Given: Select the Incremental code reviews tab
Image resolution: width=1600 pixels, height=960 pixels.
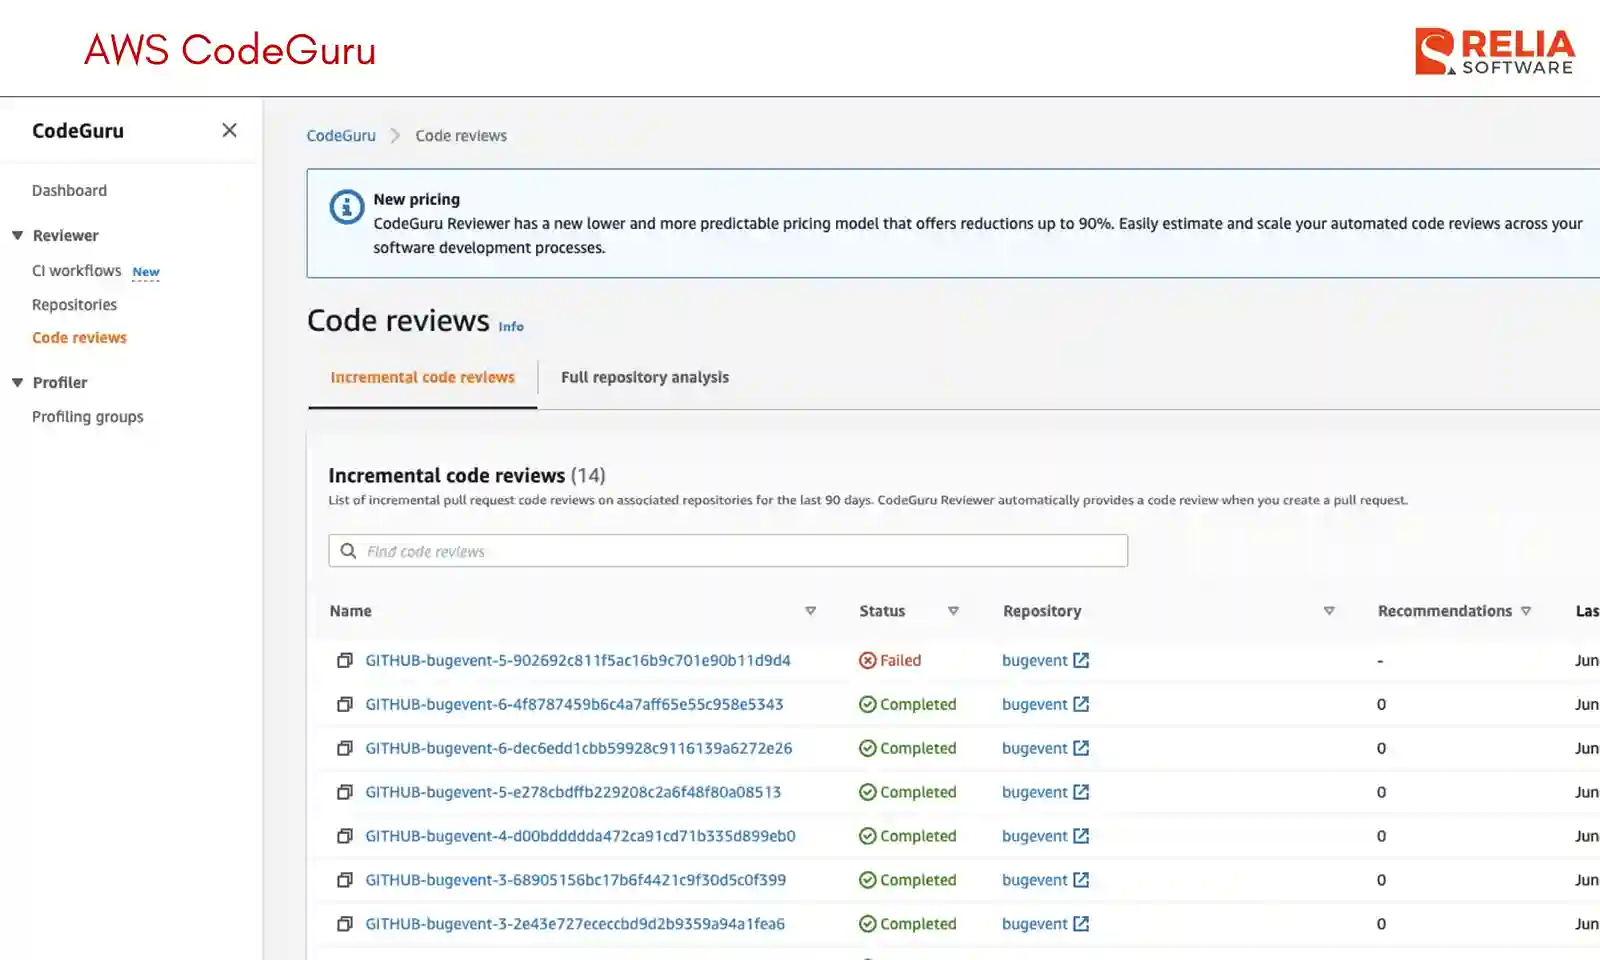Looking at the screenshot, I should 422,377.
